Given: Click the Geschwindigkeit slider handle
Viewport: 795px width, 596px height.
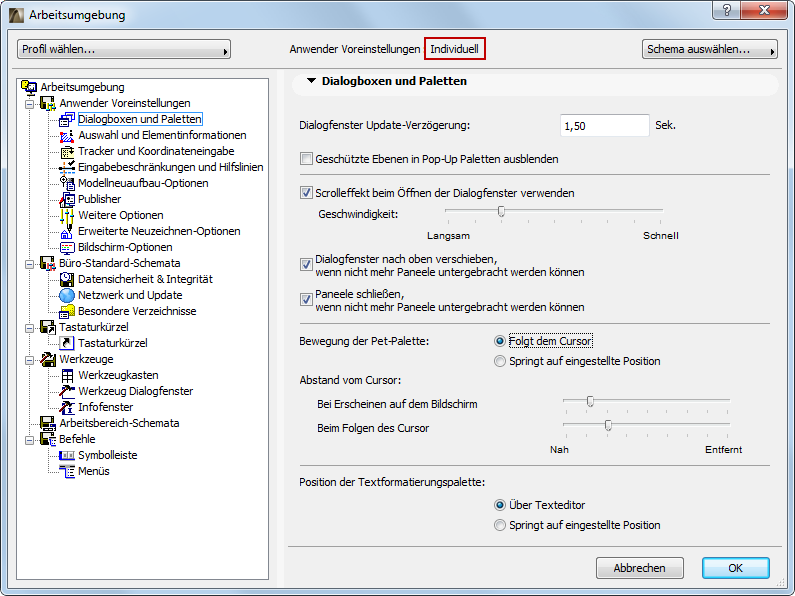Looking at the screenshot, I should coord(501,211).
